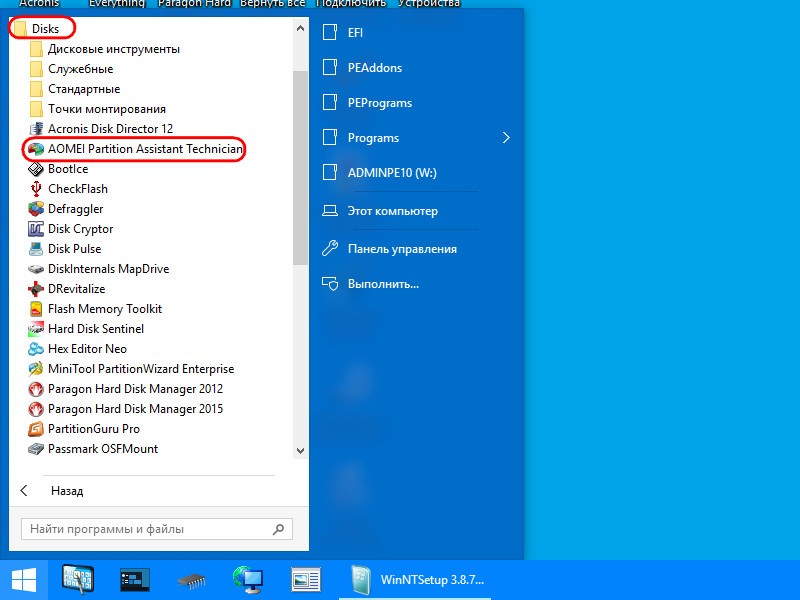
Task: Expand the Стандартные folder
Action: tap(76, 89)
